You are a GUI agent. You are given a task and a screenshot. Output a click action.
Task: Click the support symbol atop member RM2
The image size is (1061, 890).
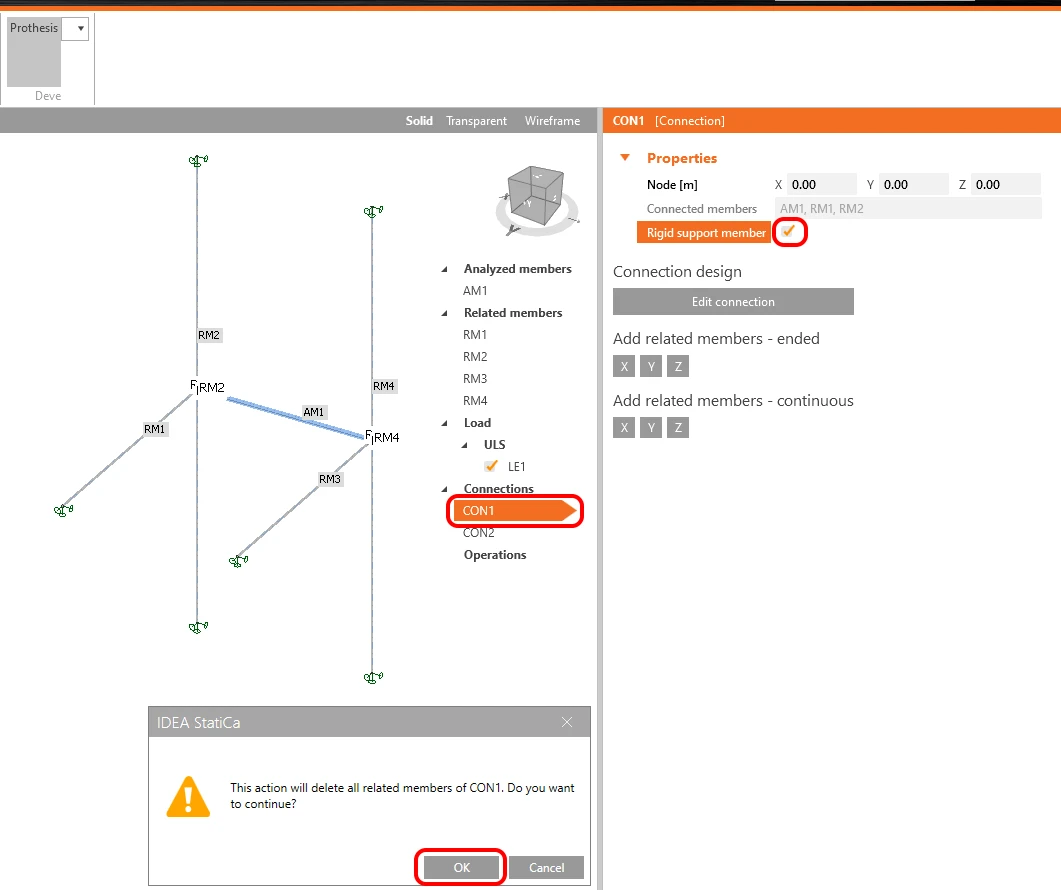198,160
